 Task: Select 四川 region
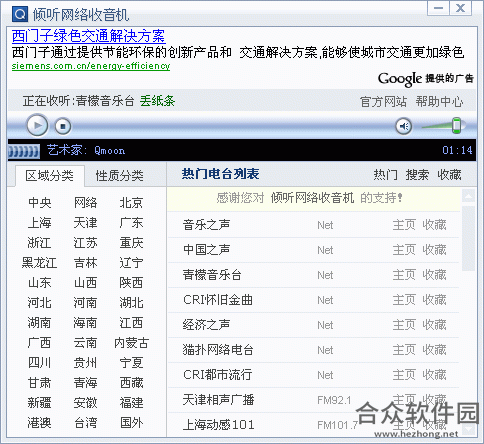click(x=39, y=363)
